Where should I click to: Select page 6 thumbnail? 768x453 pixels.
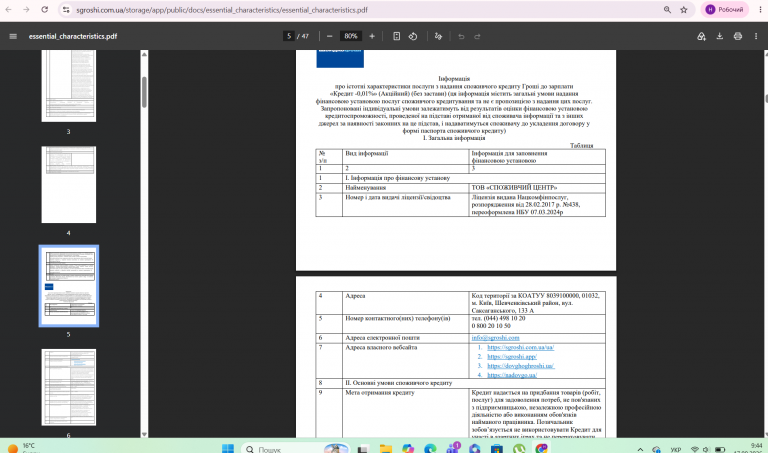[x=69, y=387]
